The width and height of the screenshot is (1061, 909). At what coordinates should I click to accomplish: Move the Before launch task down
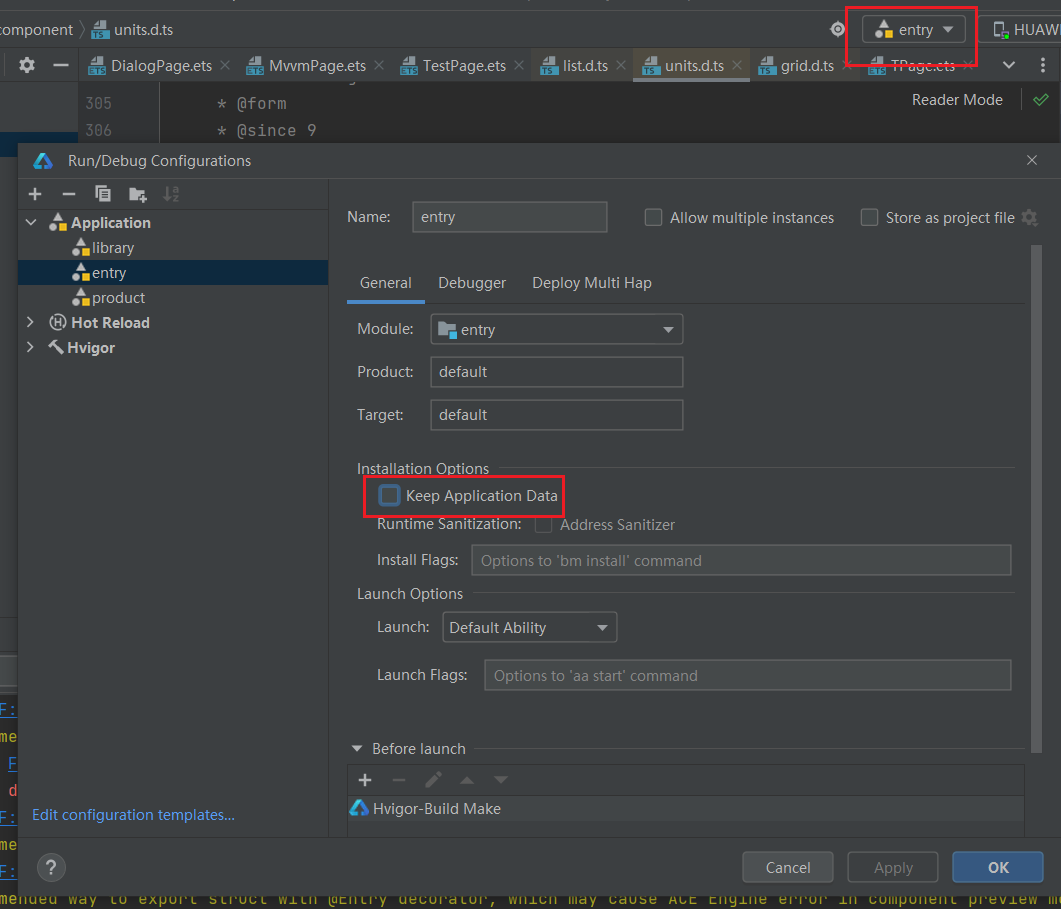point(501,780)
